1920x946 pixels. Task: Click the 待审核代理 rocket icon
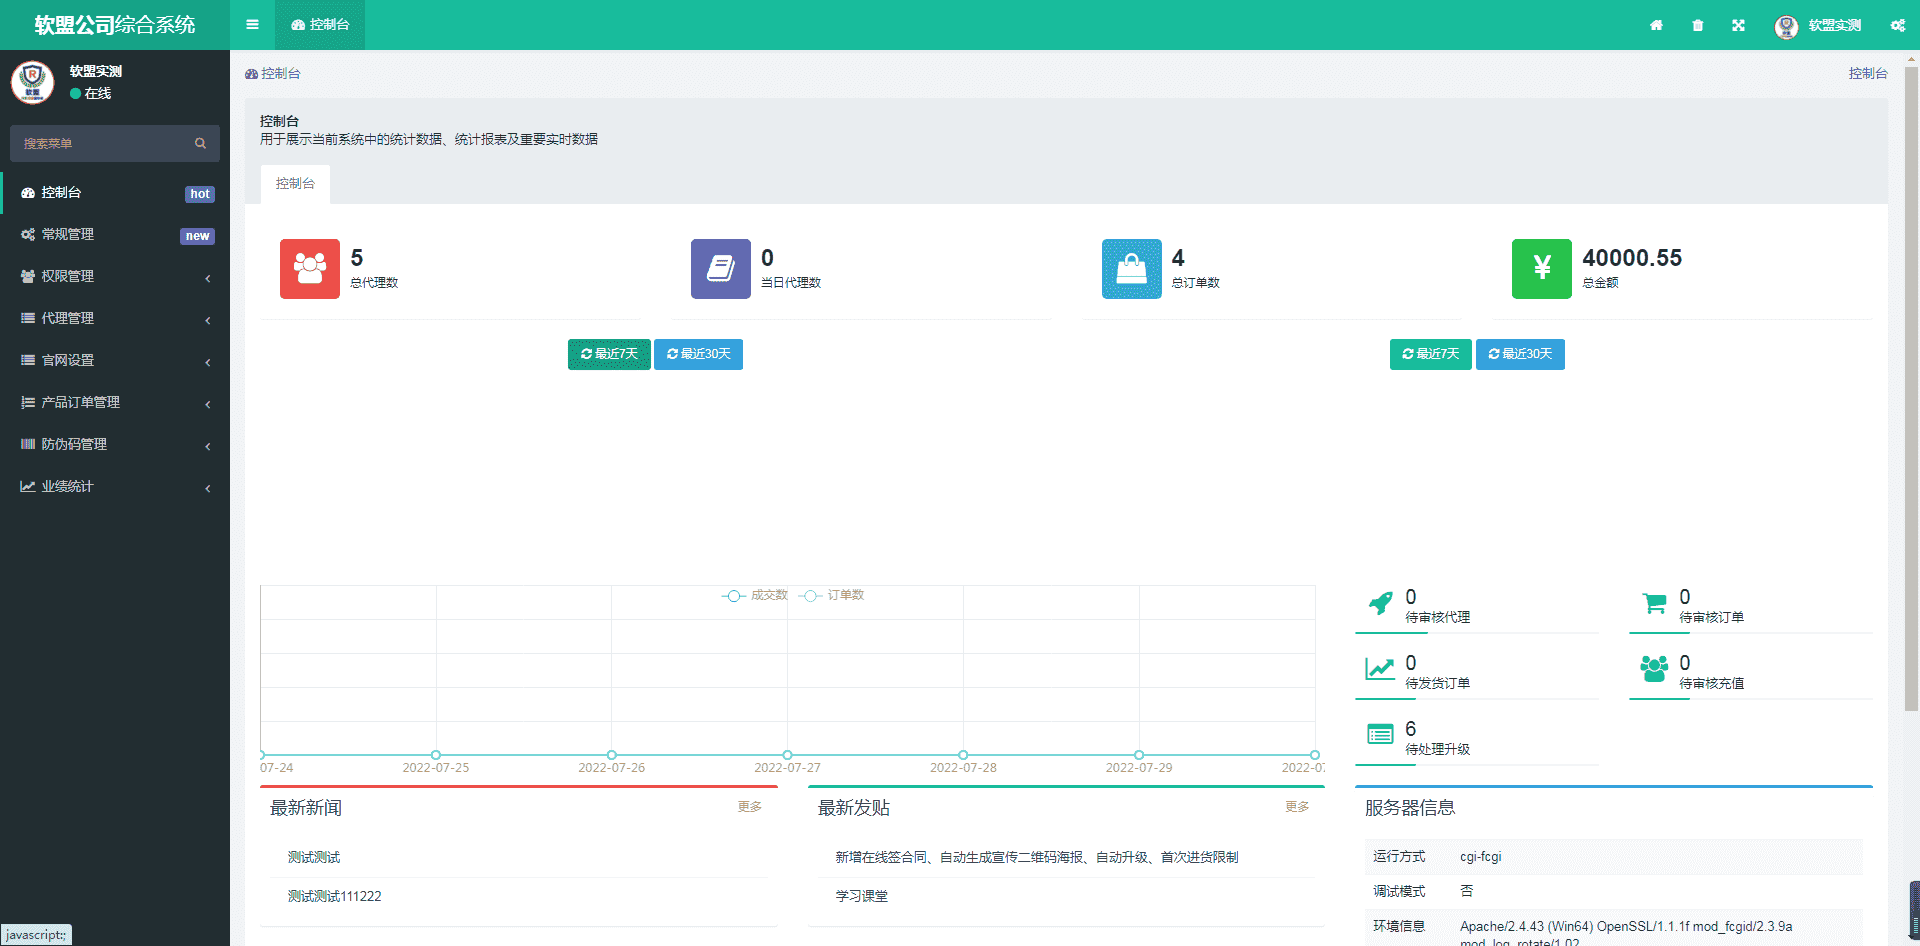(x=1380, y=604)
